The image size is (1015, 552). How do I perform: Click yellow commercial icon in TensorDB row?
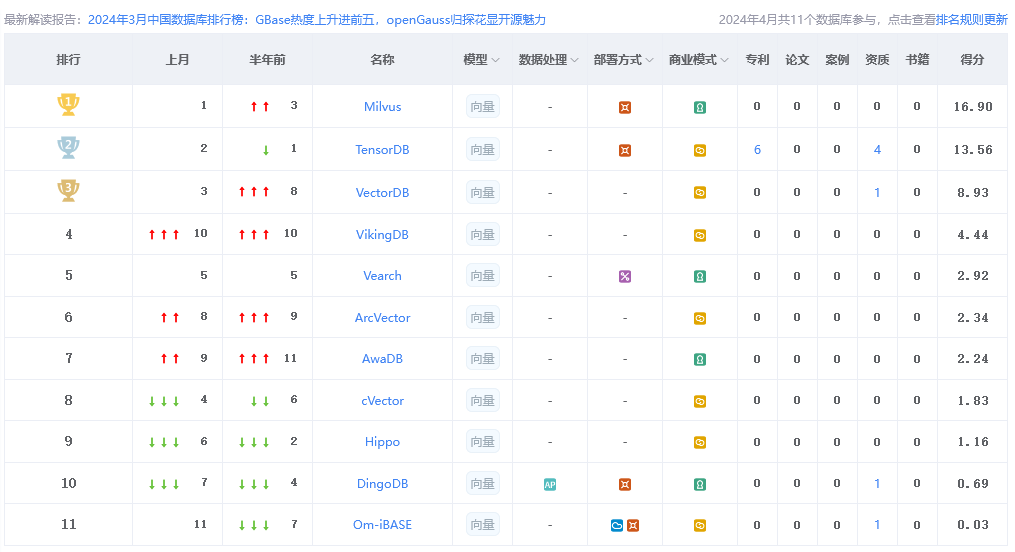click(700, 150)
